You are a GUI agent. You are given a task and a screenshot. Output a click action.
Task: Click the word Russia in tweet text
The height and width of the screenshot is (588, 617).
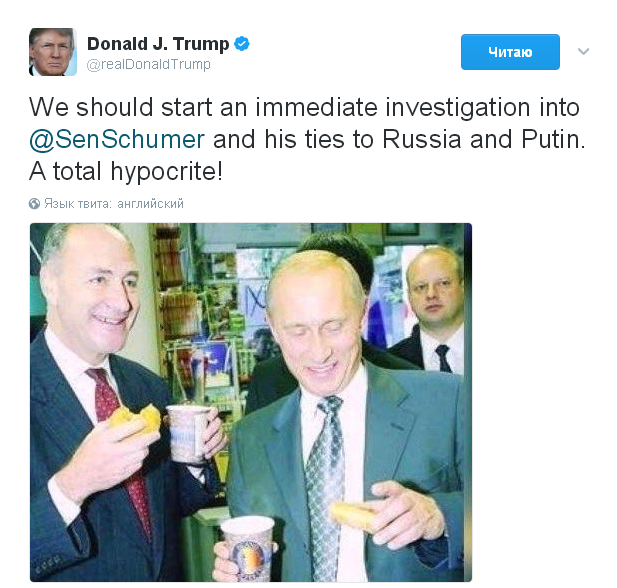[x=421, y=139]
